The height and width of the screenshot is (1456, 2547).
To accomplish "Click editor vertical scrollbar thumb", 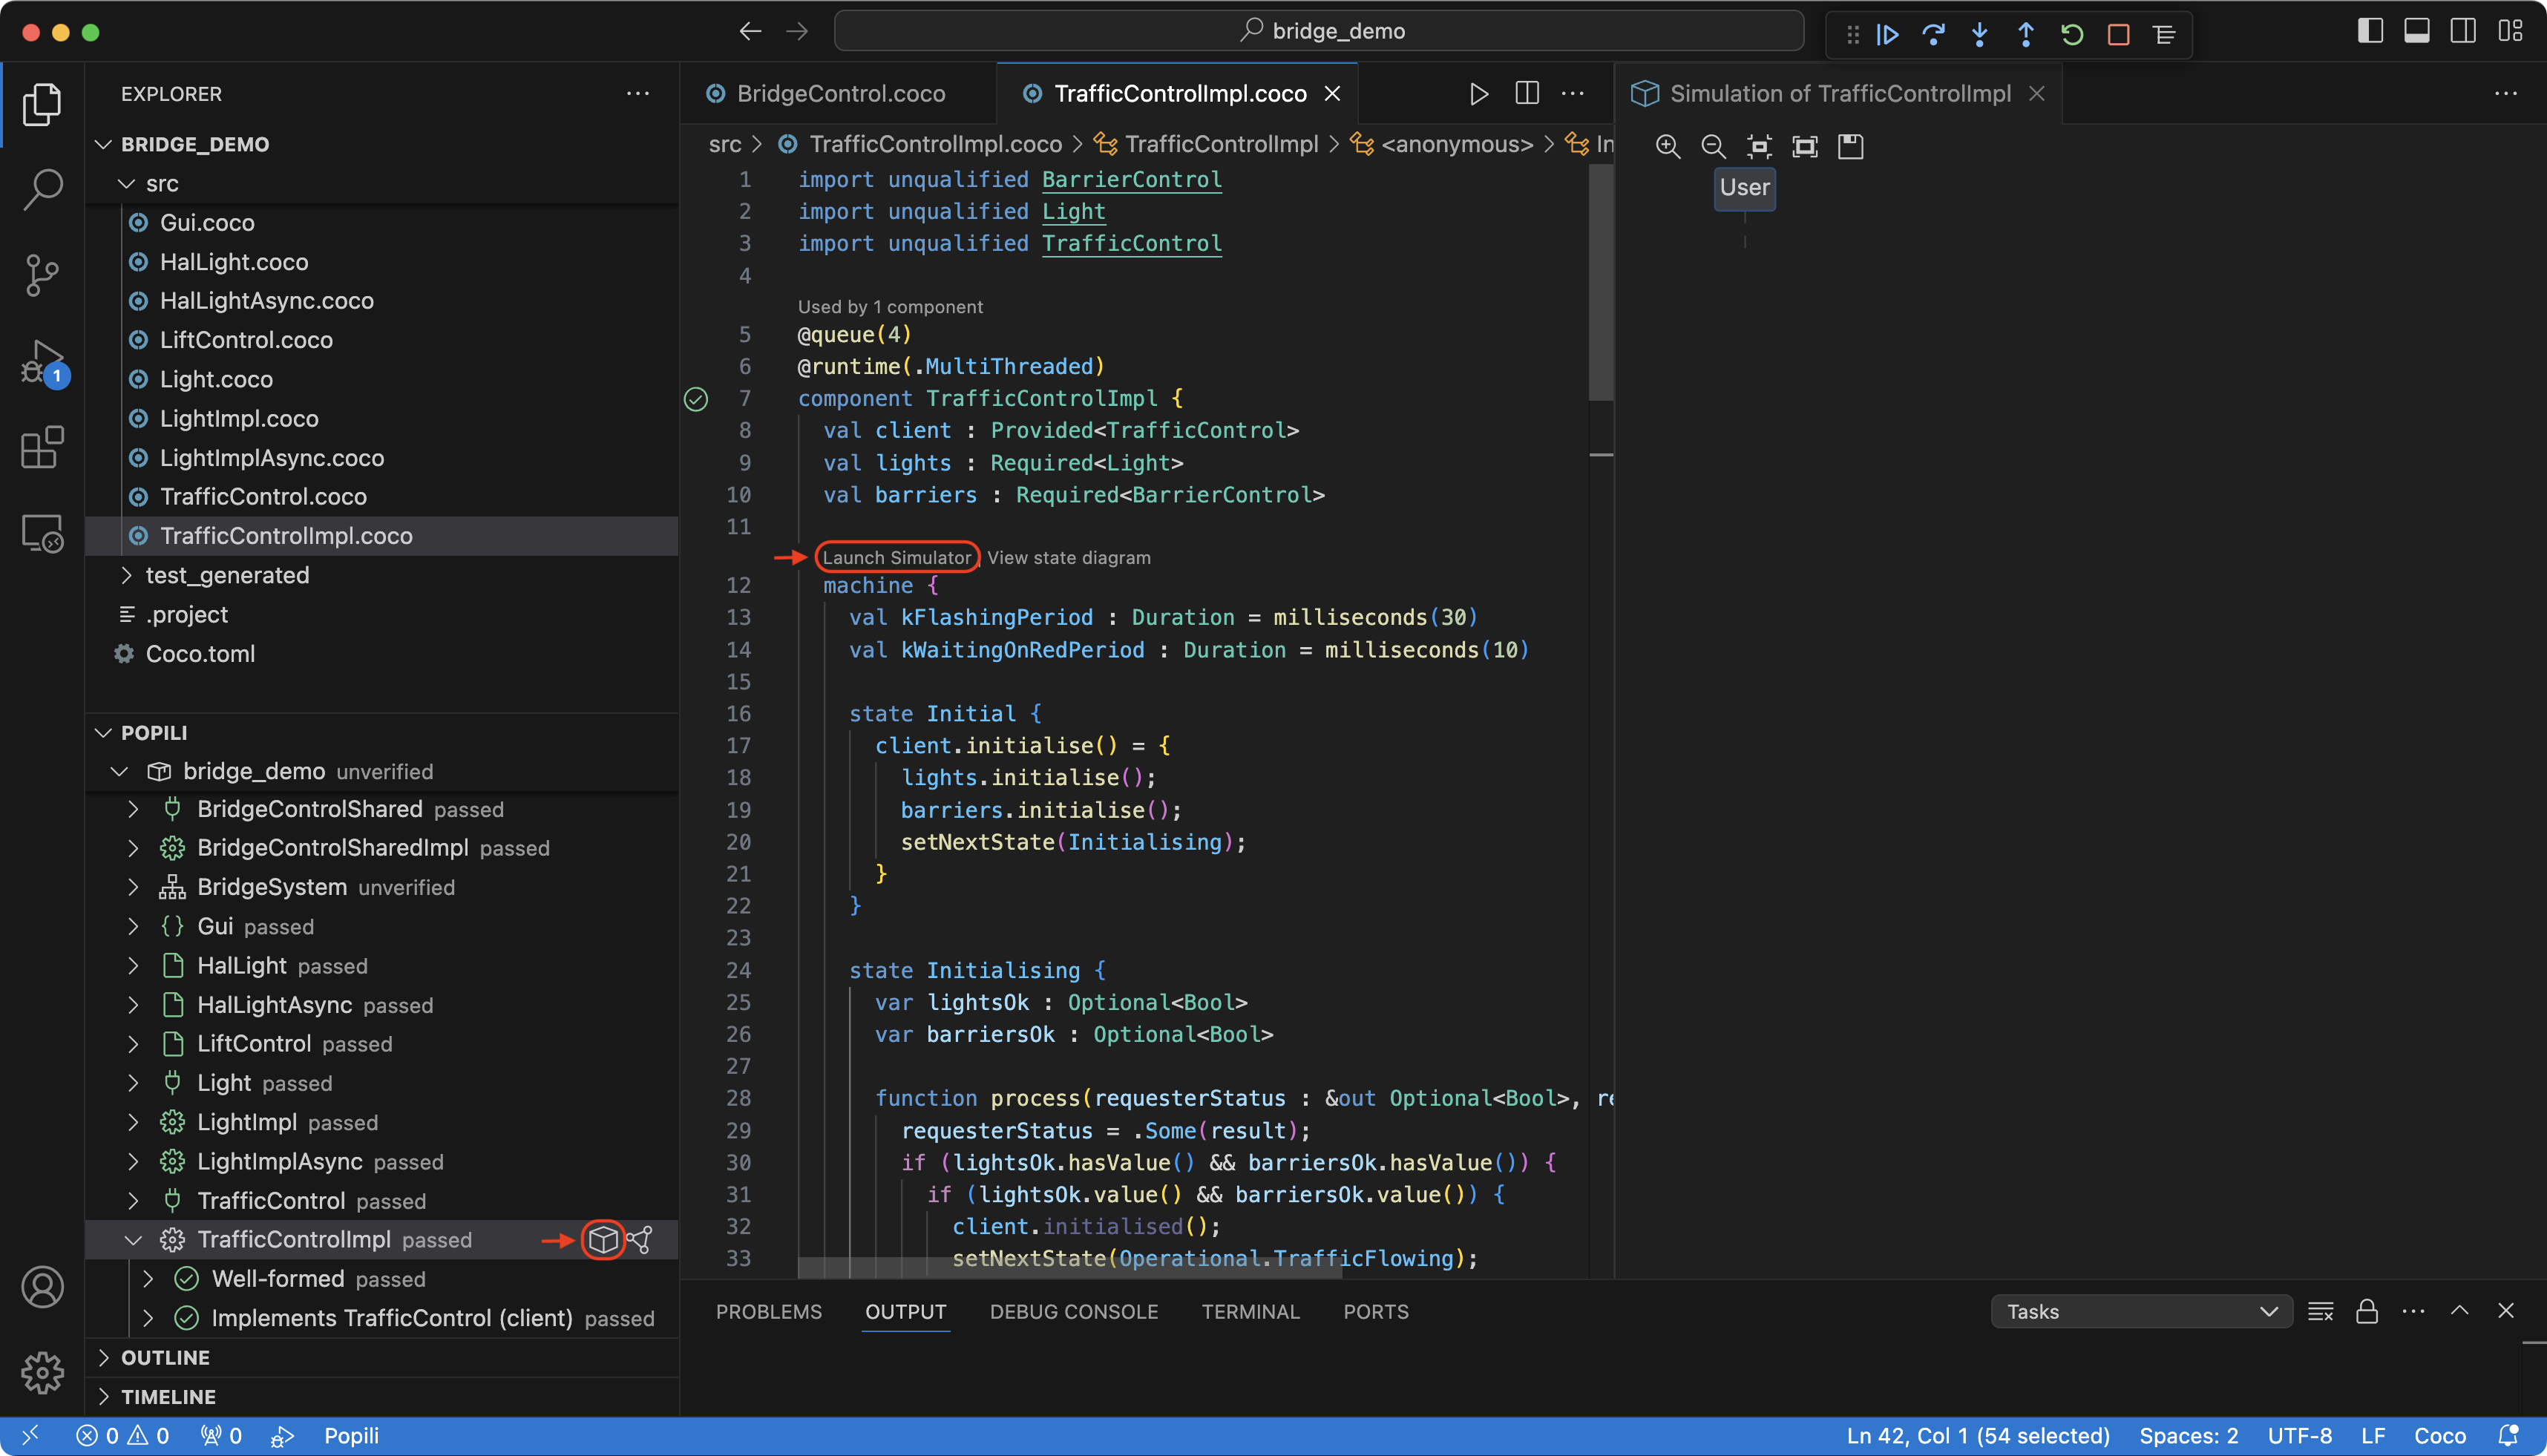I will (1601, 283).
